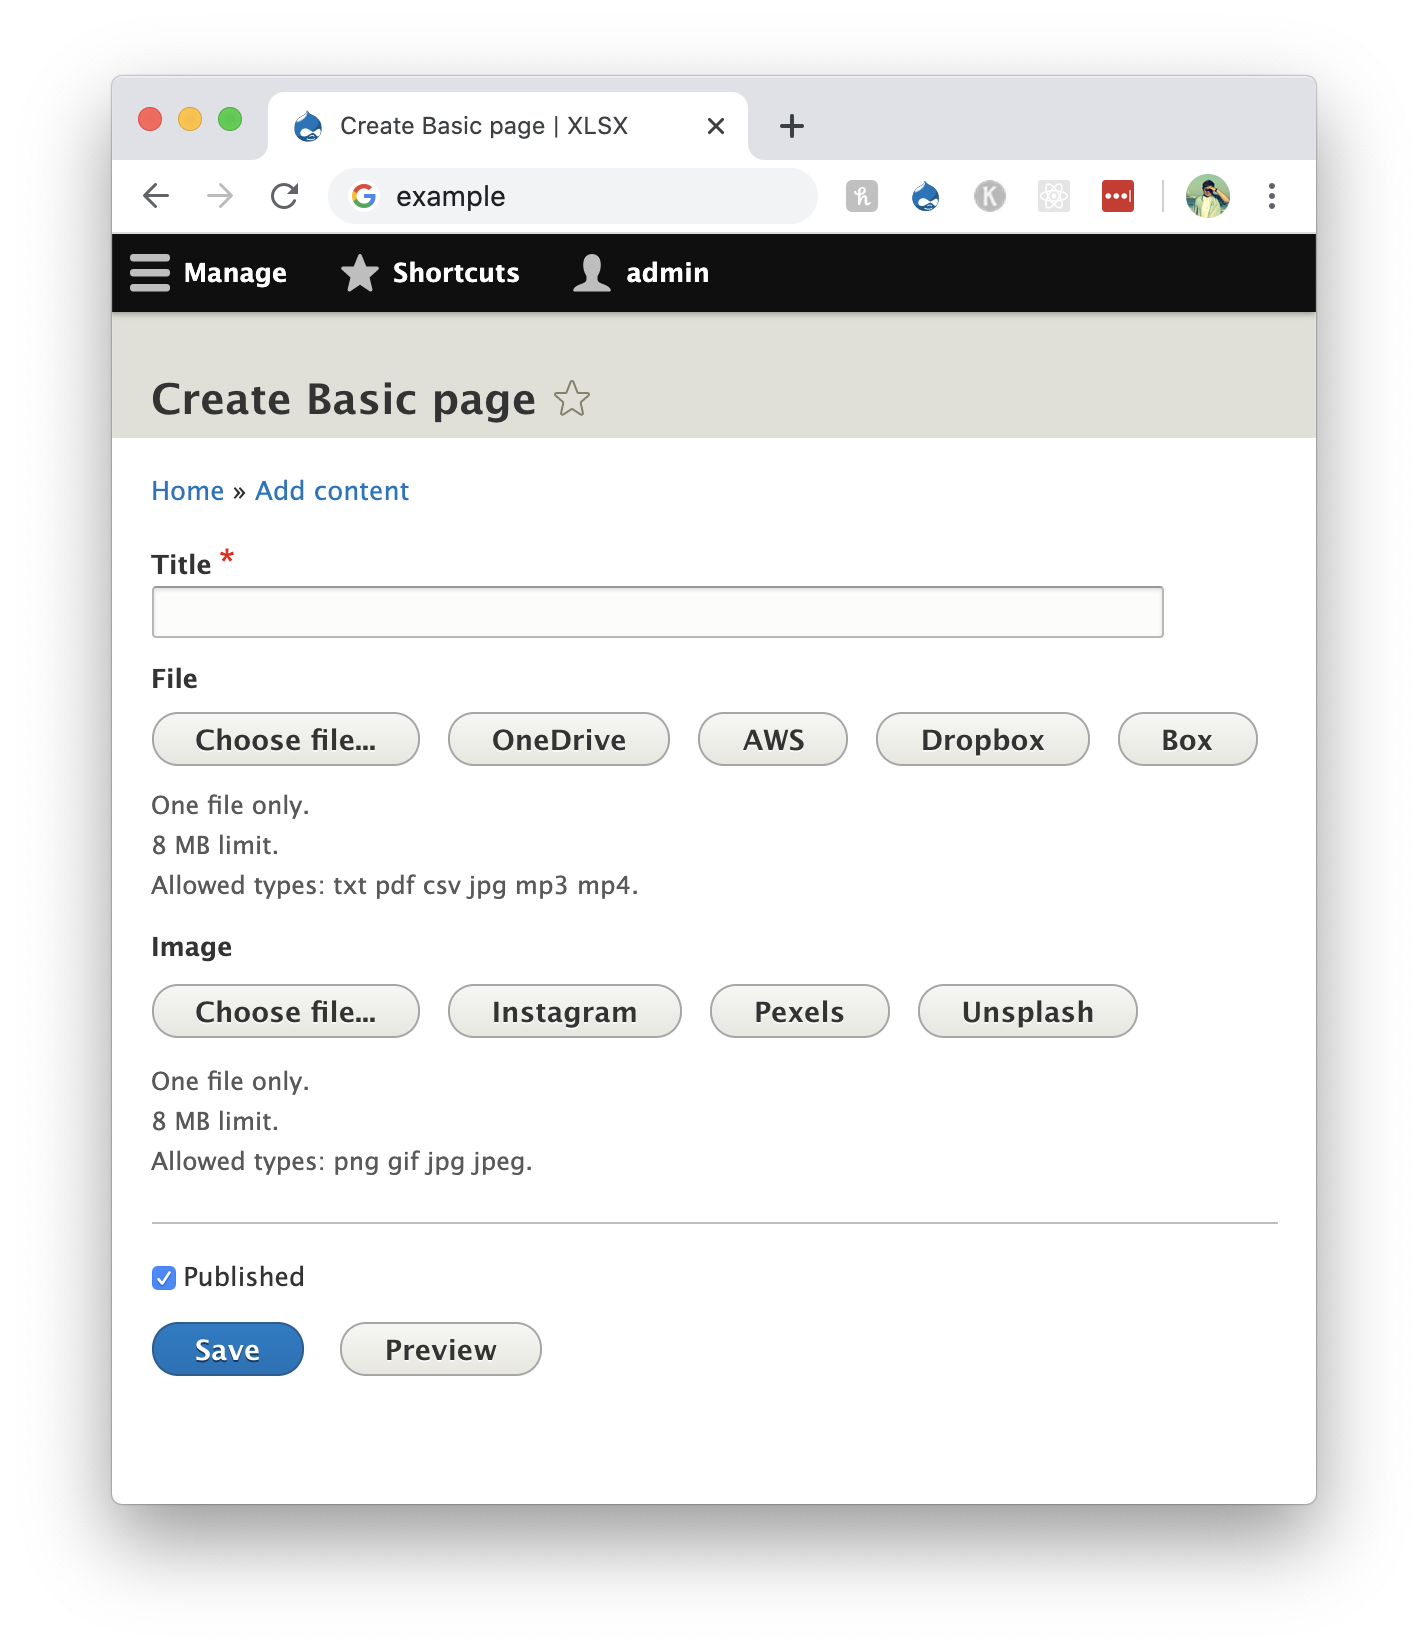Click the gray K extension icon
Viewport: 1428px width, 1652px height.
coord(990,196)
